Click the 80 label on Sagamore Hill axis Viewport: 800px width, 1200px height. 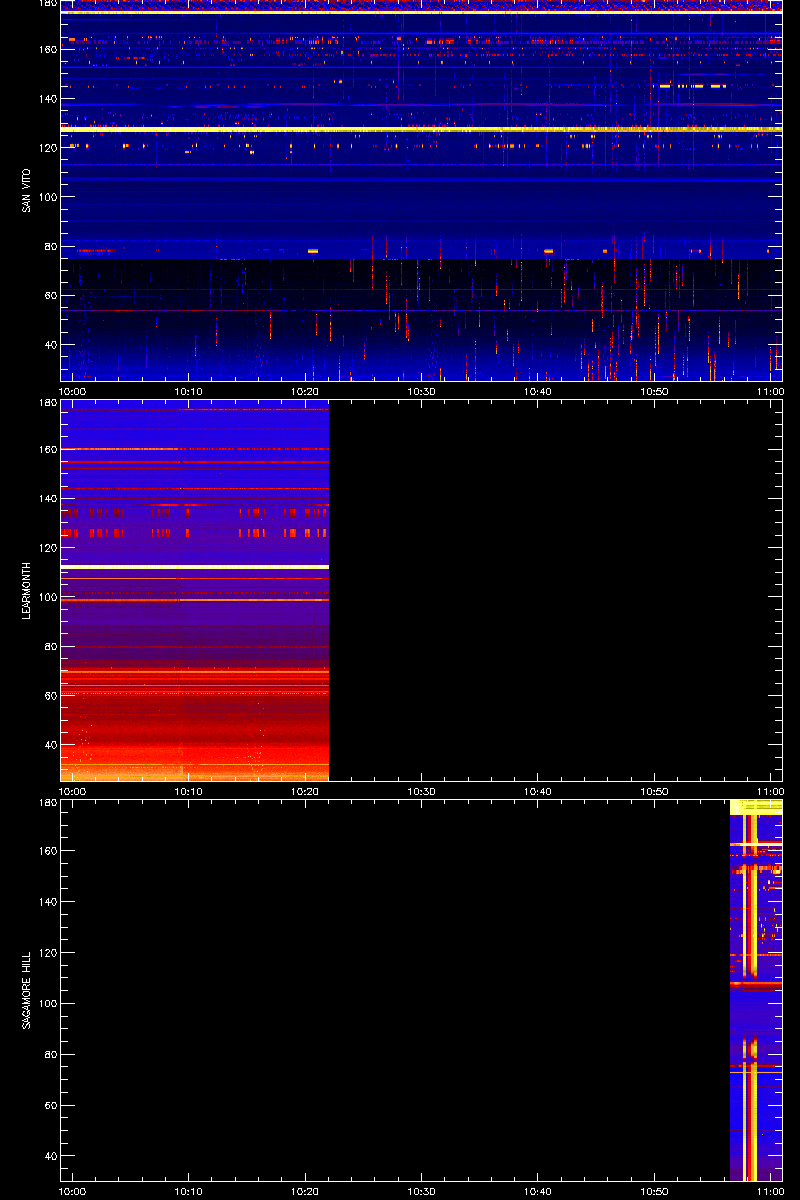coord(49,1054)
